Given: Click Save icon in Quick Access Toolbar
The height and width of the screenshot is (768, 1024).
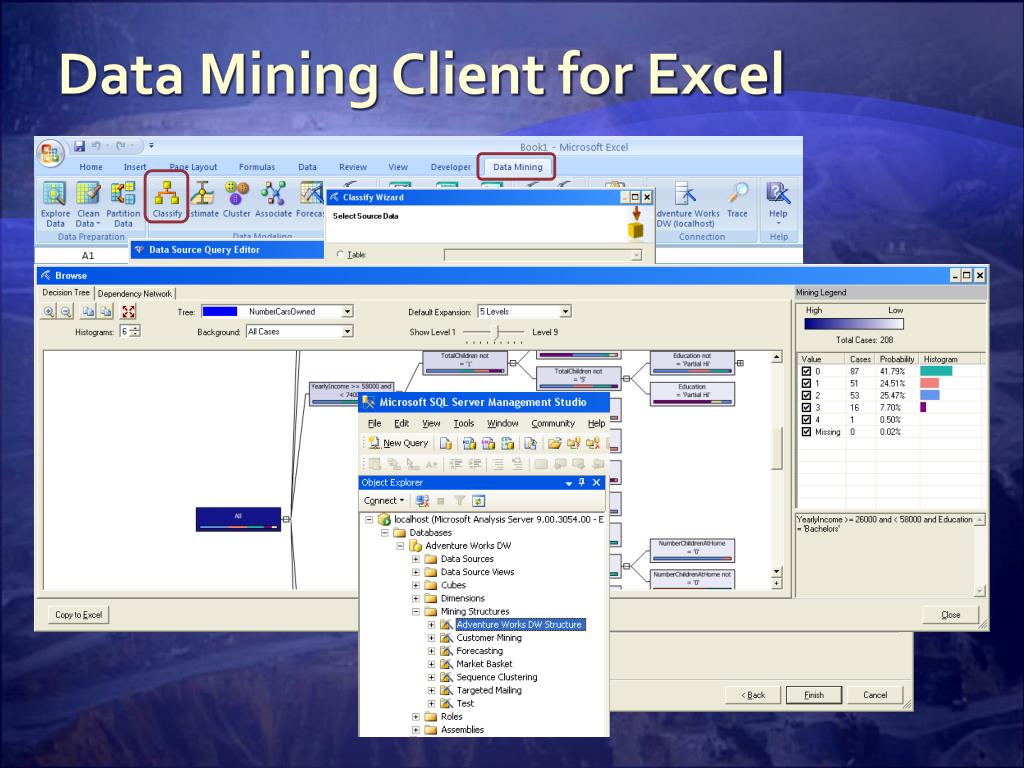Looking at the screenshot, I should 80,146.
